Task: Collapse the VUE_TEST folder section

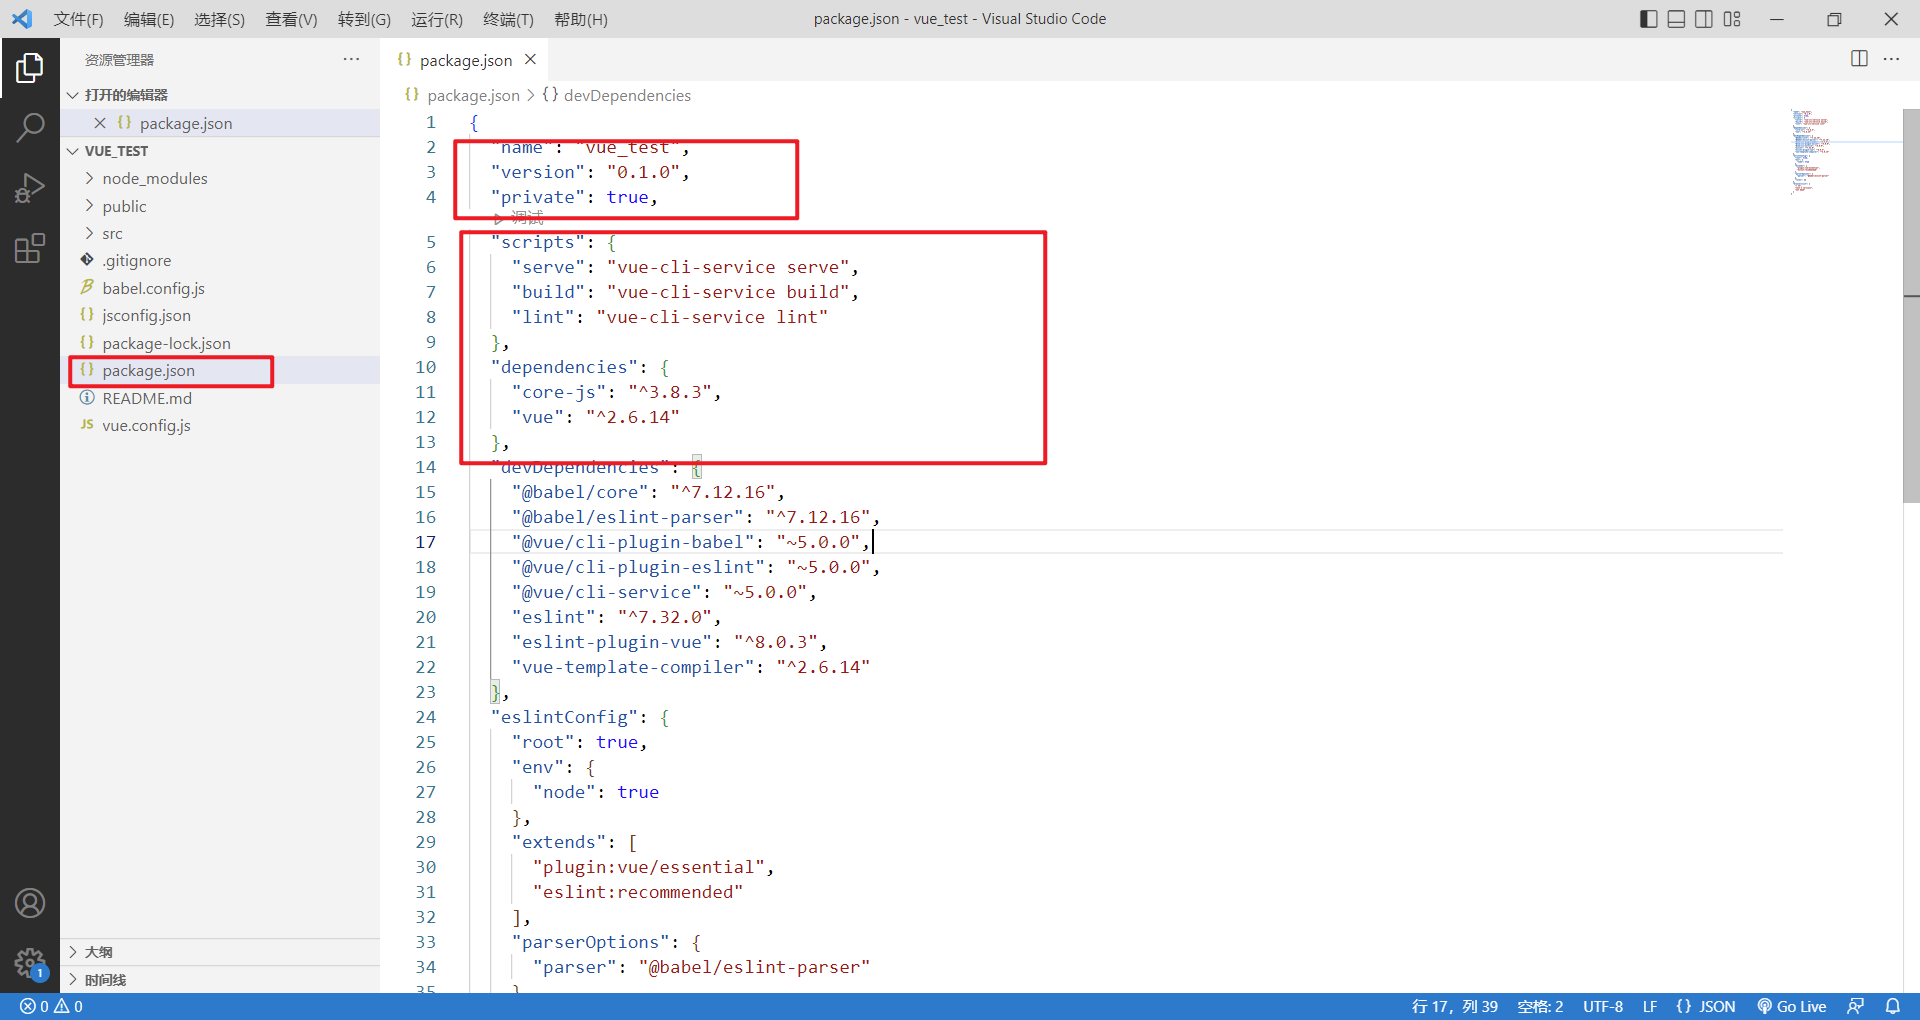Action: click(x=220, y=151)
